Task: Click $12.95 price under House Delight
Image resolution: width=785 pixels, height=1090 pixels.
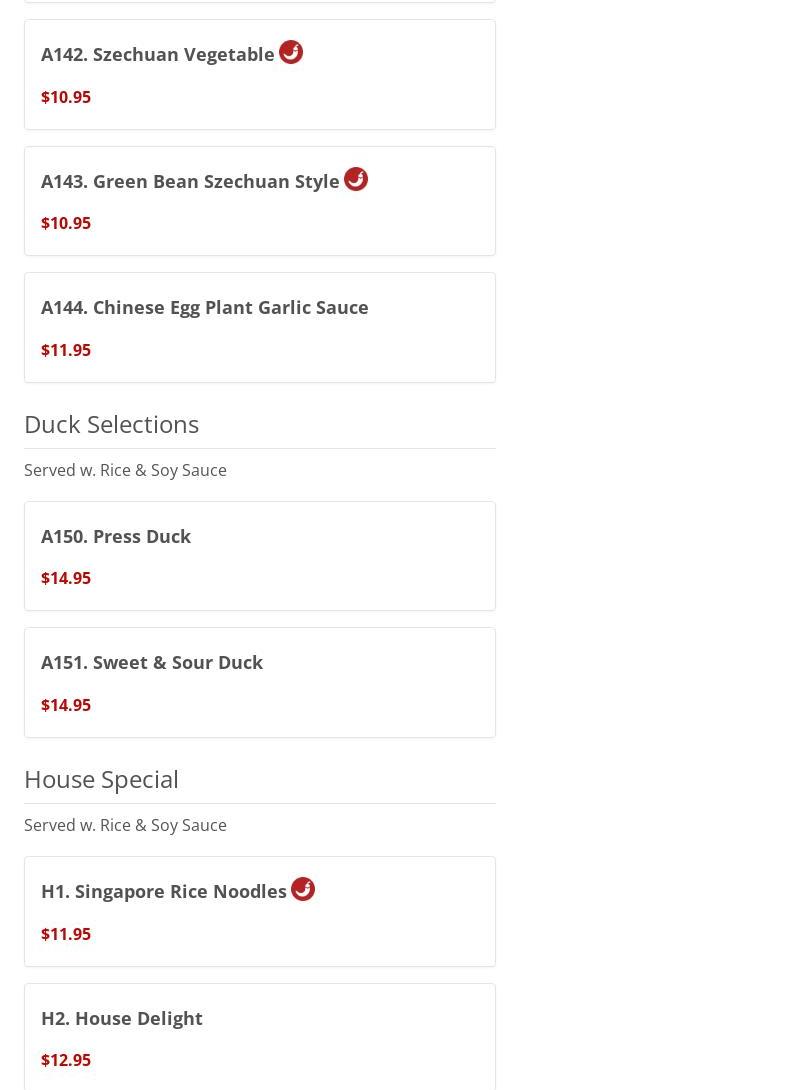Action: [66, 1061]
